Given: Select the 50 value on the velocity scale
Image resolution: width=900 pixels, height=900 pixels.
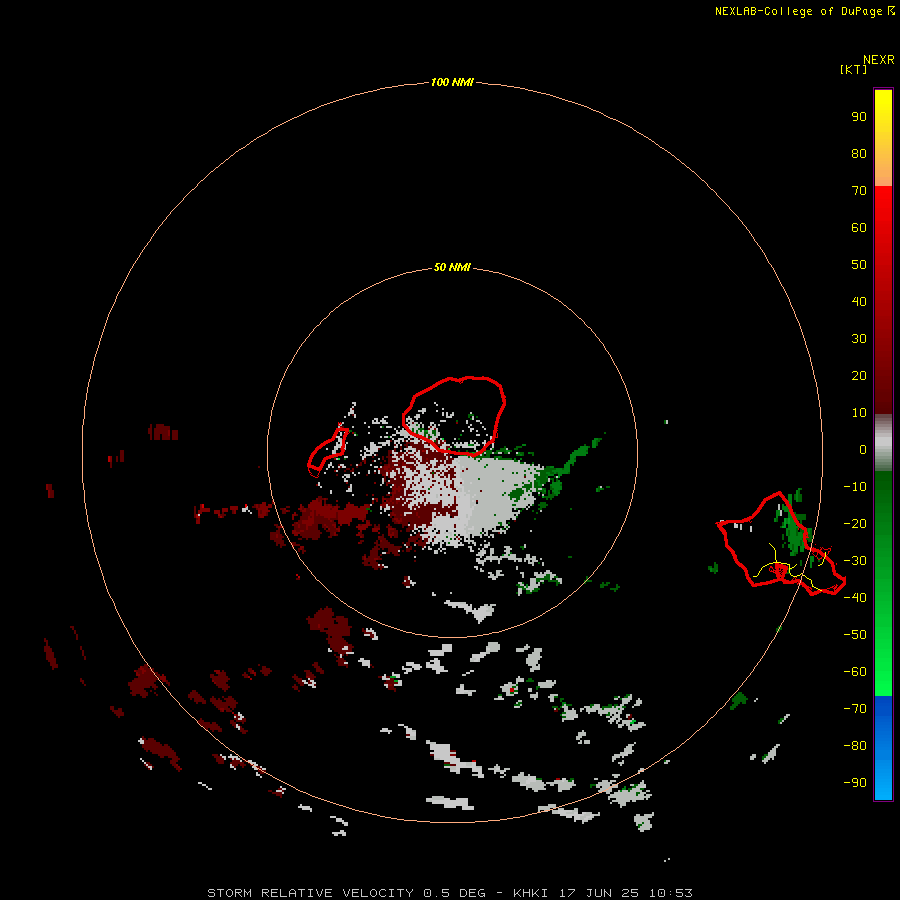Looking at the screenshot, I should (x=859, y=265).
